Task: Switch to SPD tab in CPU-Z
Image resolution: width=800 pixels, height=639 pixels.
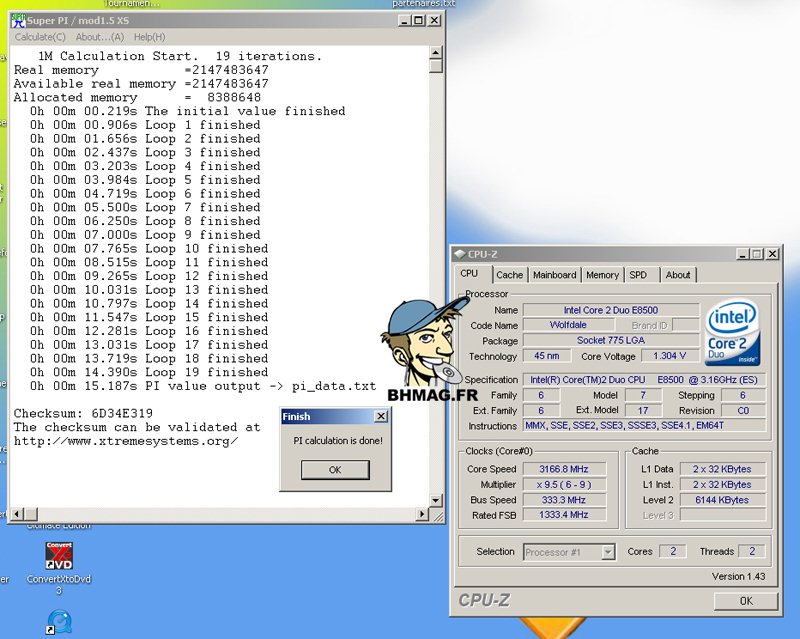Action: pos(638,275)
